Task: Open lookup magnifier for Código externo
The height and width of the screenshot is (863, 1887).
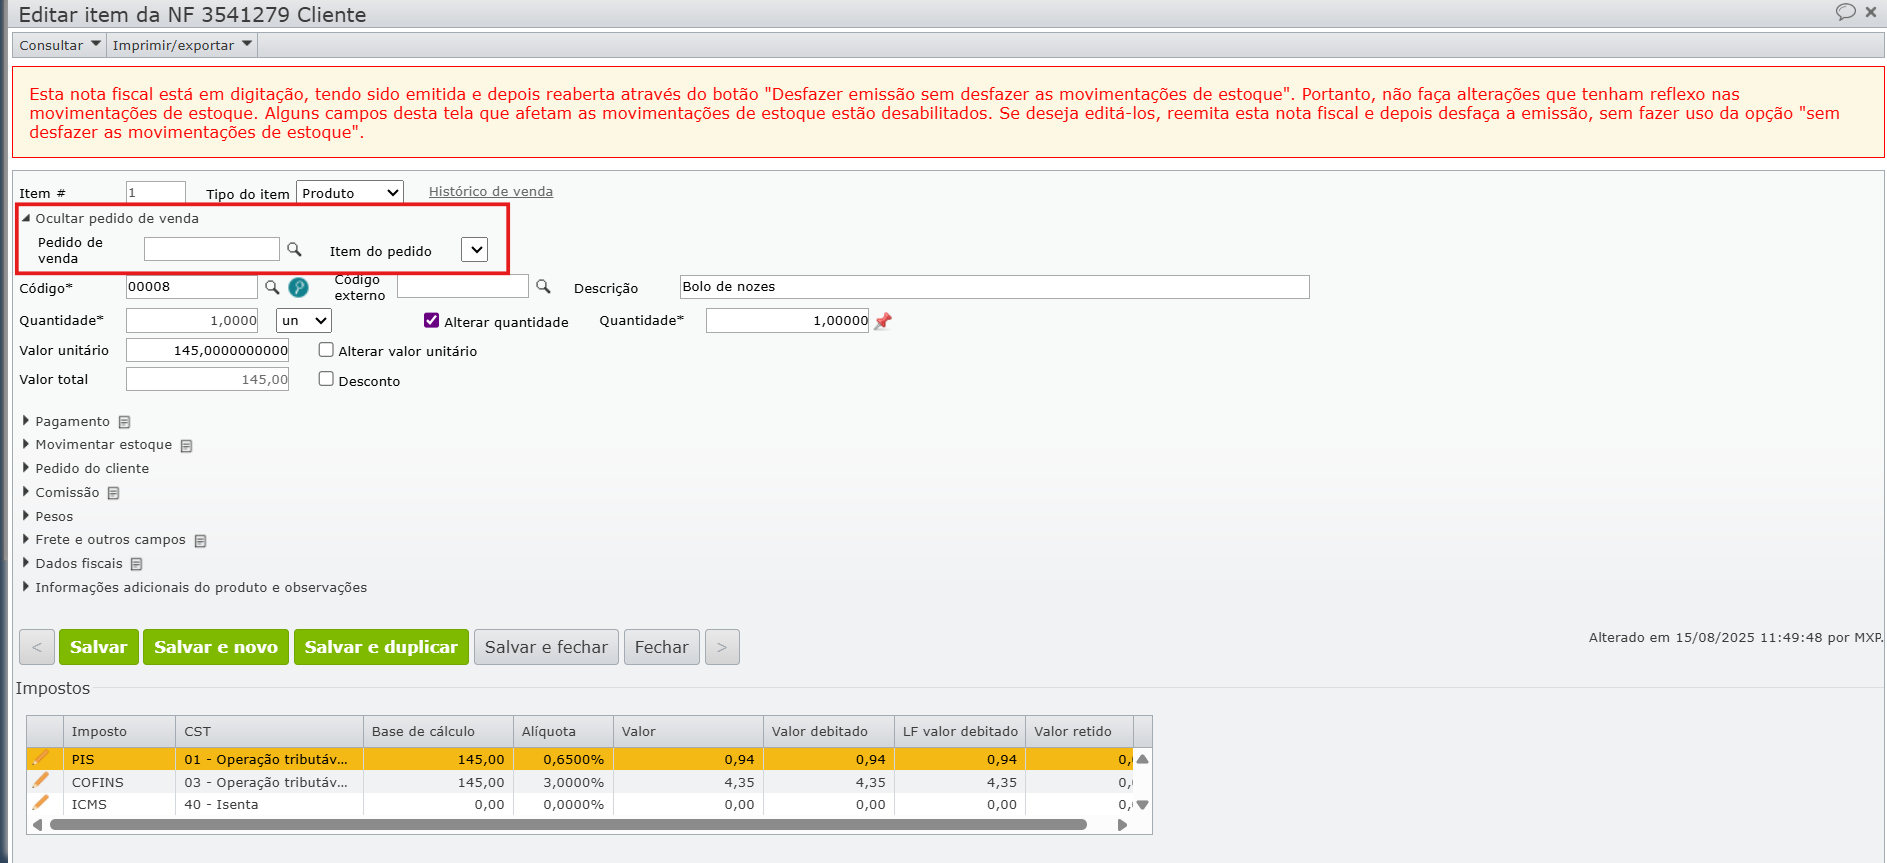Action: (543, 286)
